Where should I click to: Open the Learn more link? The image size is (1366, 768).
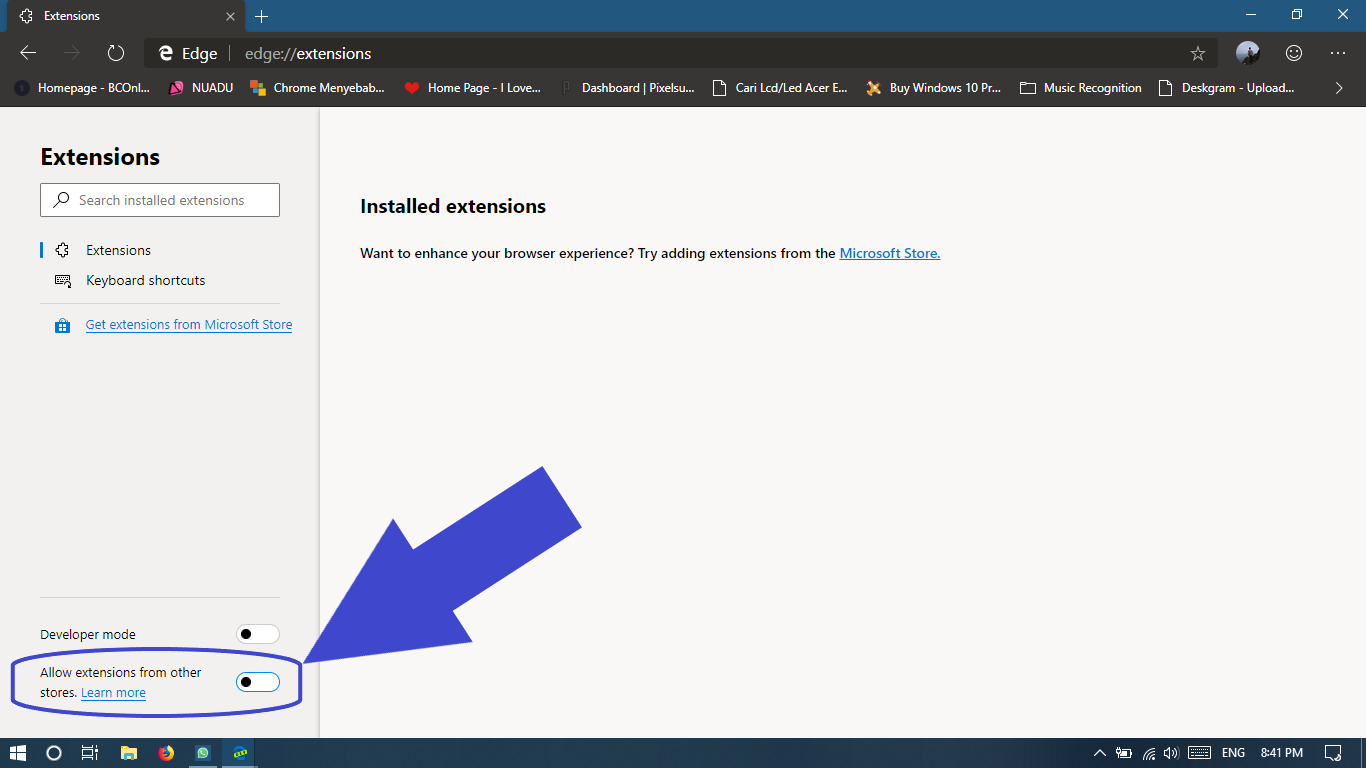[x=113, y=693]
